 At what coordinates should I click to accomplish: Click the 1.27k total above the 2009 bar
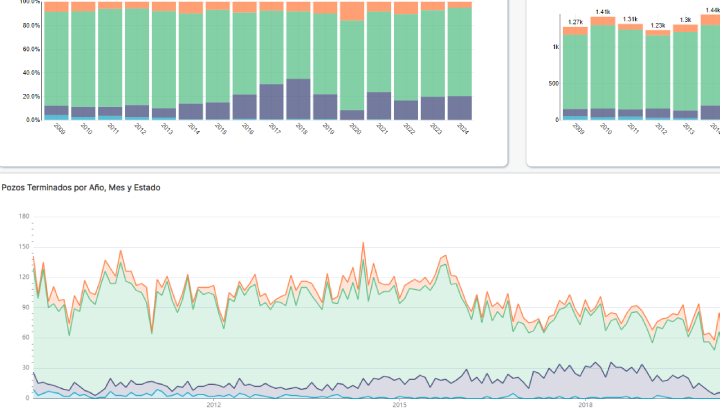[x=575, y=22]
